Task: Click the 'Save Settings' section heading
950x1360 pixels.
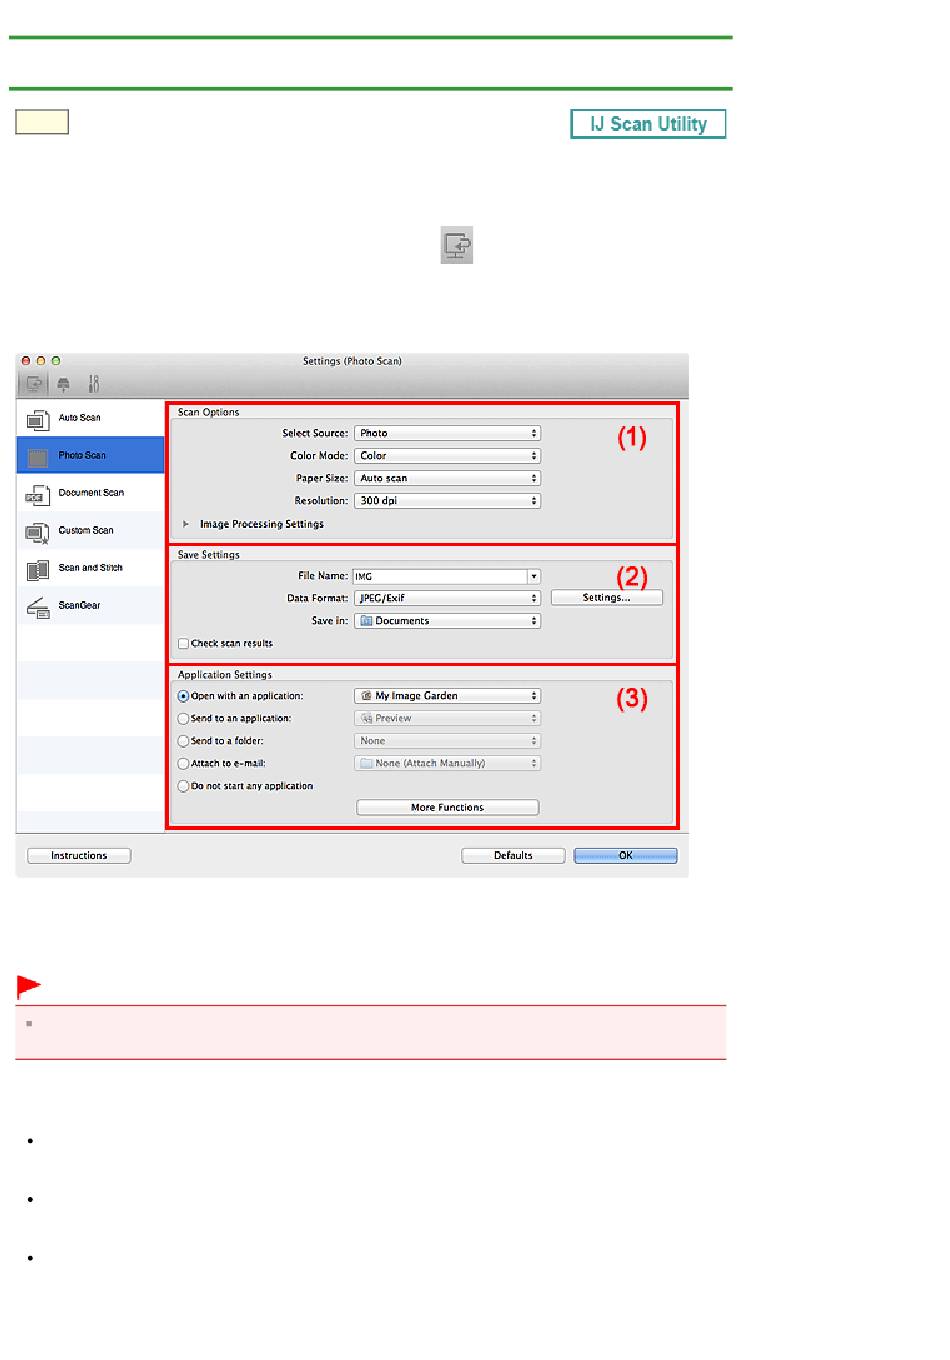Action: 209,555
